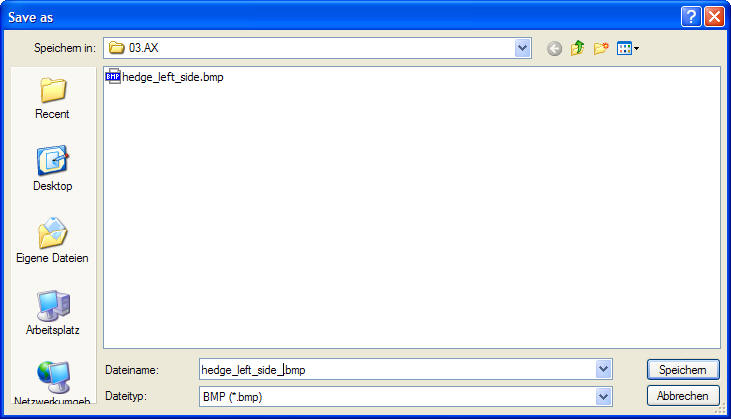Click the 03.AX folder combo box
The width and height of the screenshot is (731, 419).
[x=317, y=48]
